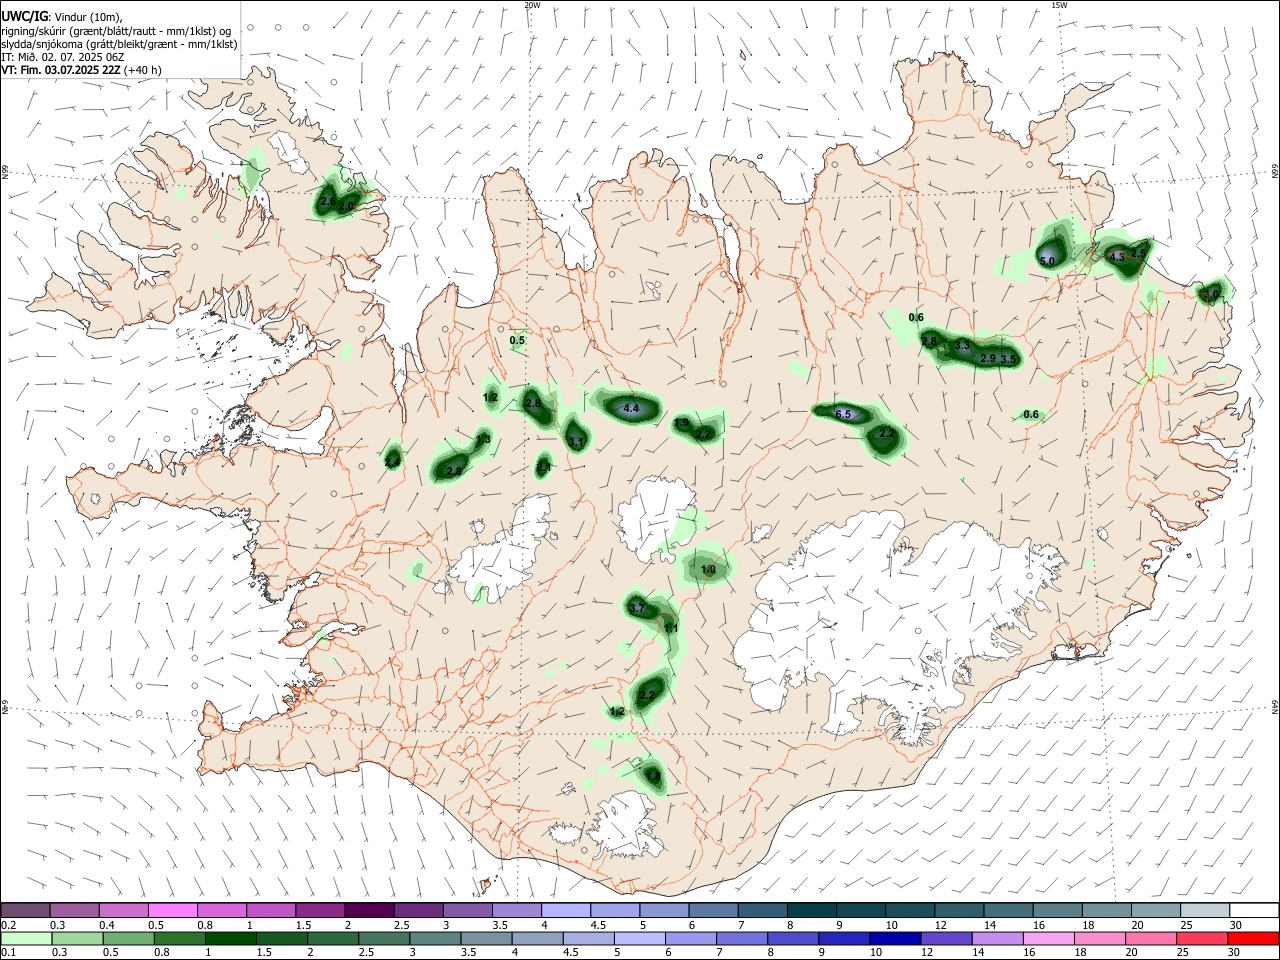Click the 'UWC/IG: Vindur (10m)' title text
1280x960 pixels.
(x=61, y=16)
